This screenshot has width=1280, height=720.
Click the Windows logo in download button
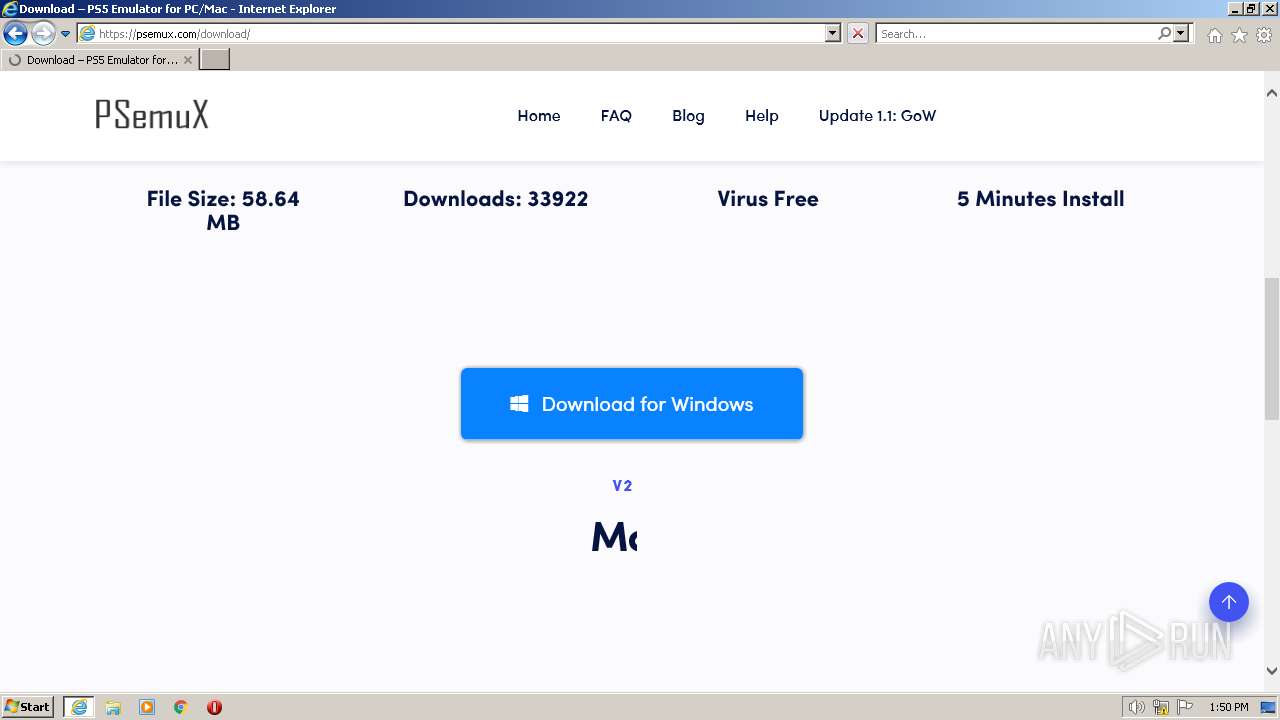[519, 404]
